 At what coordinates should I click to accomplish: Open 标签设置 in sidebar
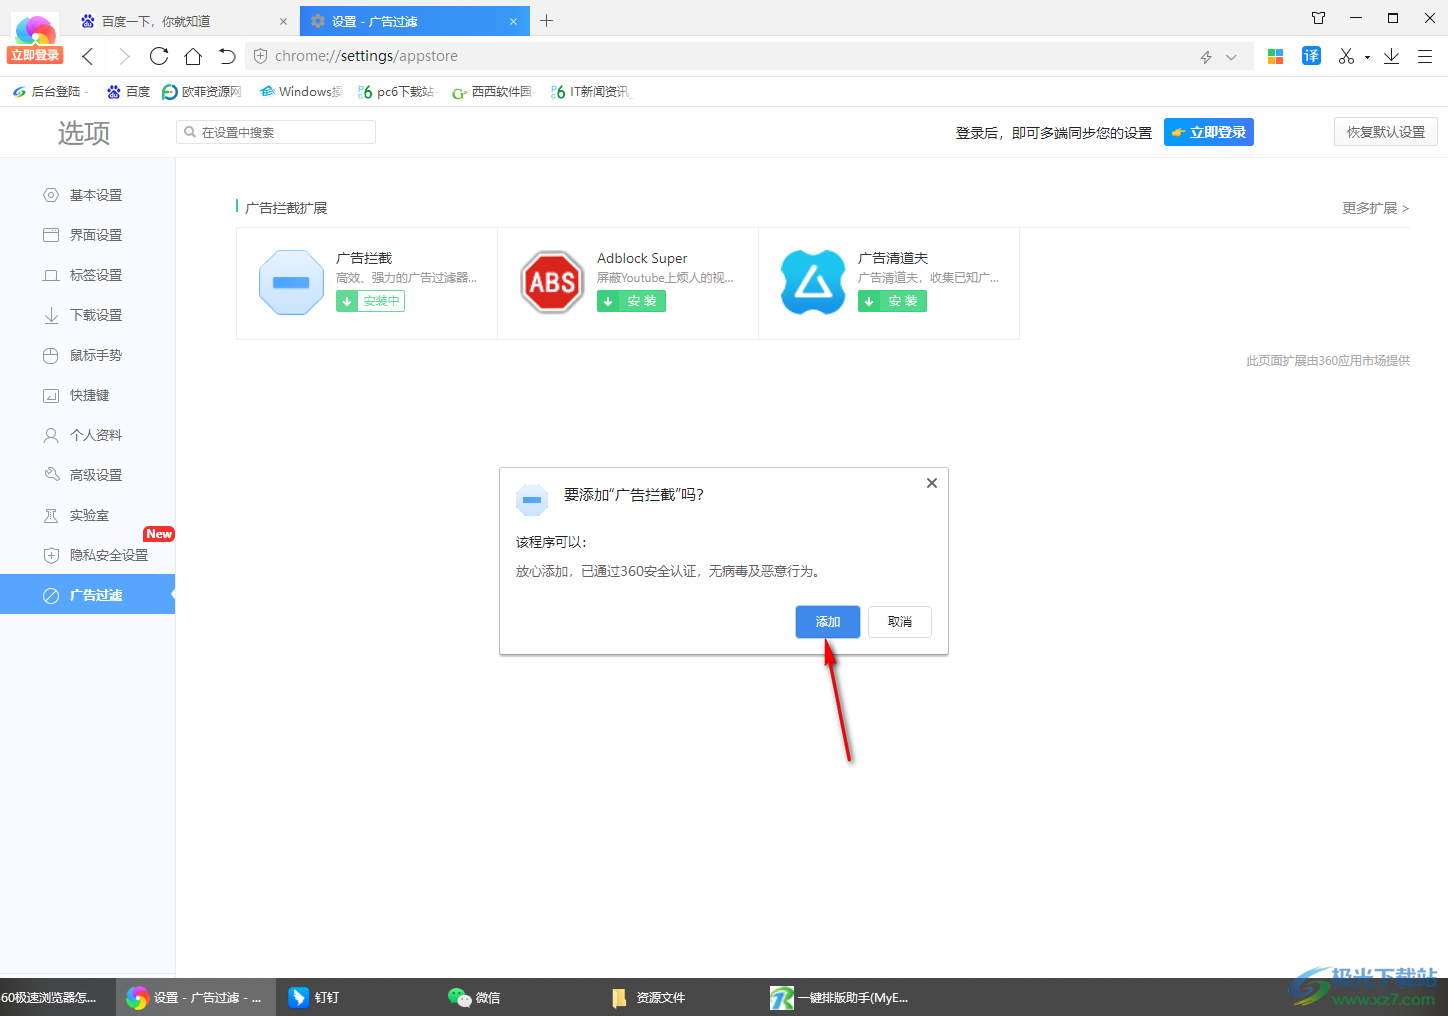87,275
